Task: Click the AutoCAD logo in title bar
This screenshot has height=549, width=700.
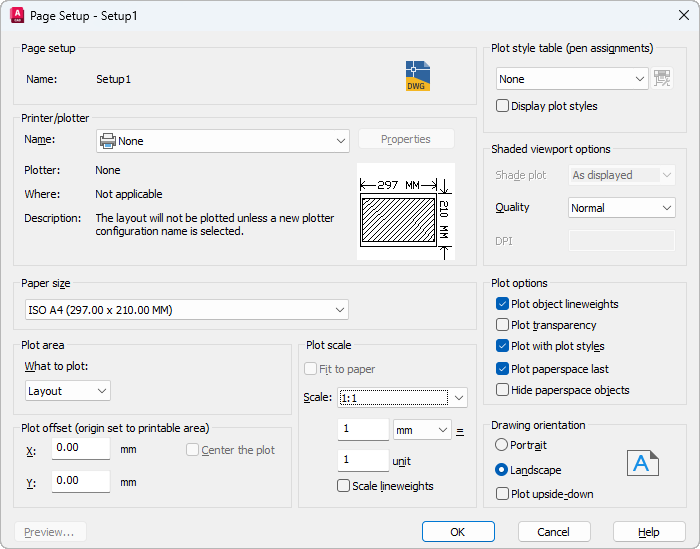Action: coord(17,16)
